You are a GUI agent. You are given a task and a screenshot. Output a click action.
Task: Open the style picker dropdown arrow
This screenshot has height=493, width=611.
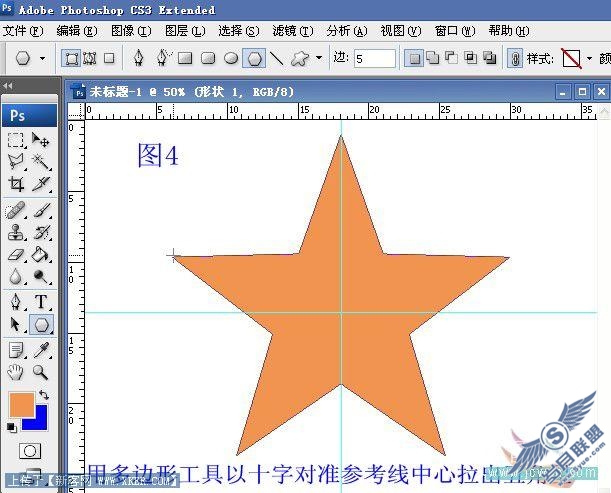click(x=589, y=58)
